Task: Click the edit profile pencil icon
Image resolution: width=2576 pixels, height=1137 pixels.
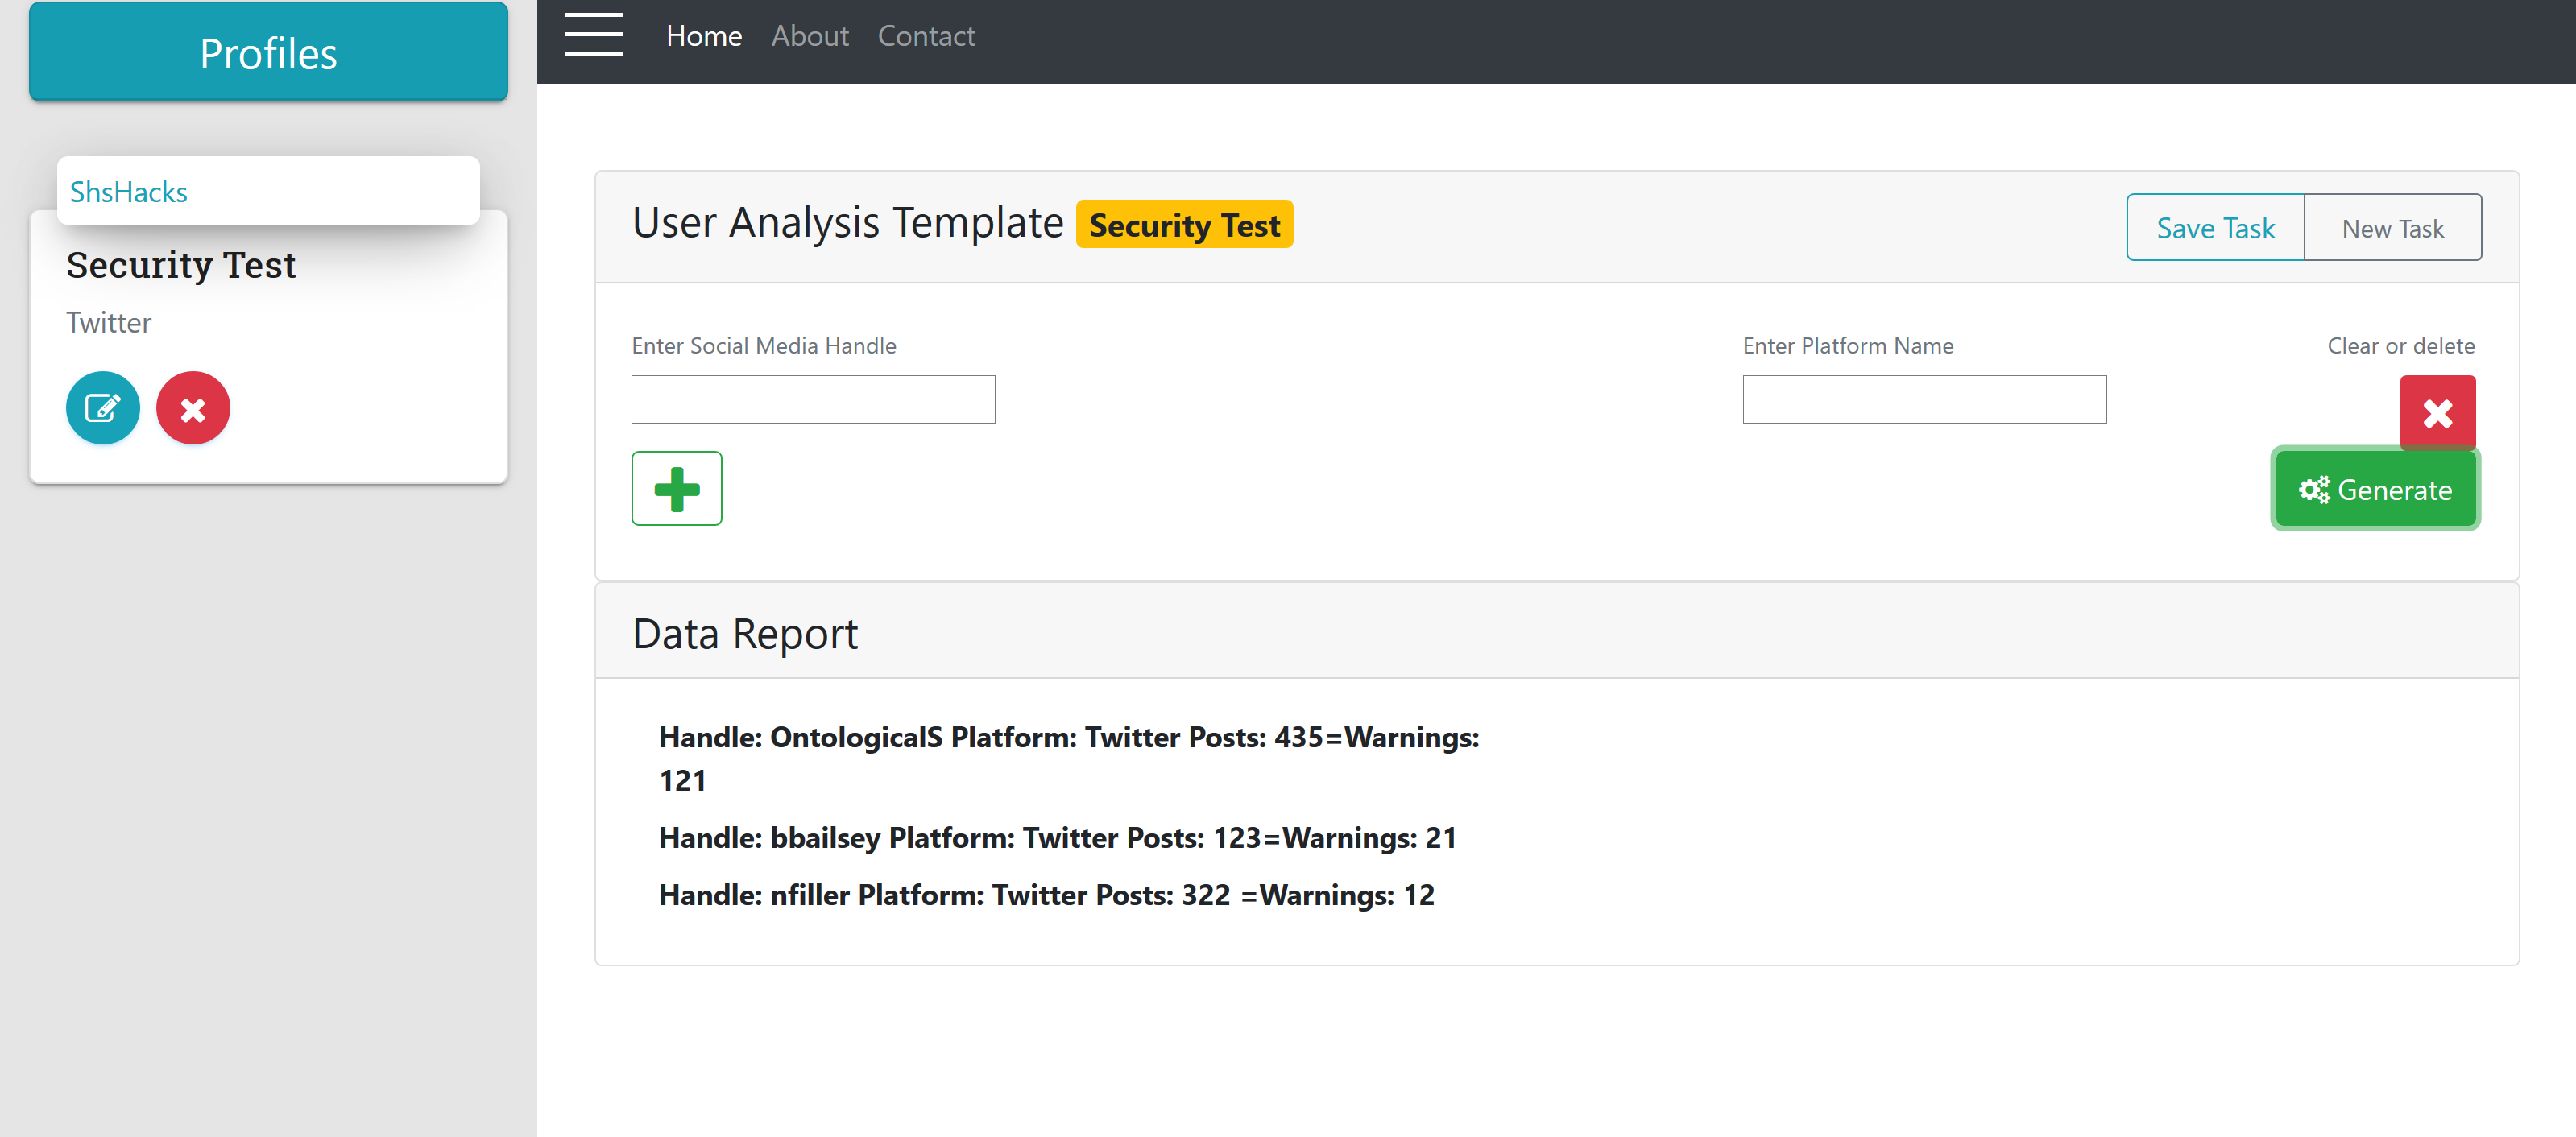Action: pos(103,408)
